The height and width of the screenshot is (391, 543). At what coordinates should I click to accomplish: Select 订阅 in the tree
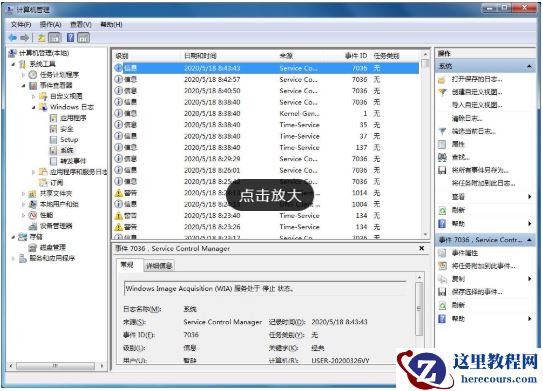[56, 183]
